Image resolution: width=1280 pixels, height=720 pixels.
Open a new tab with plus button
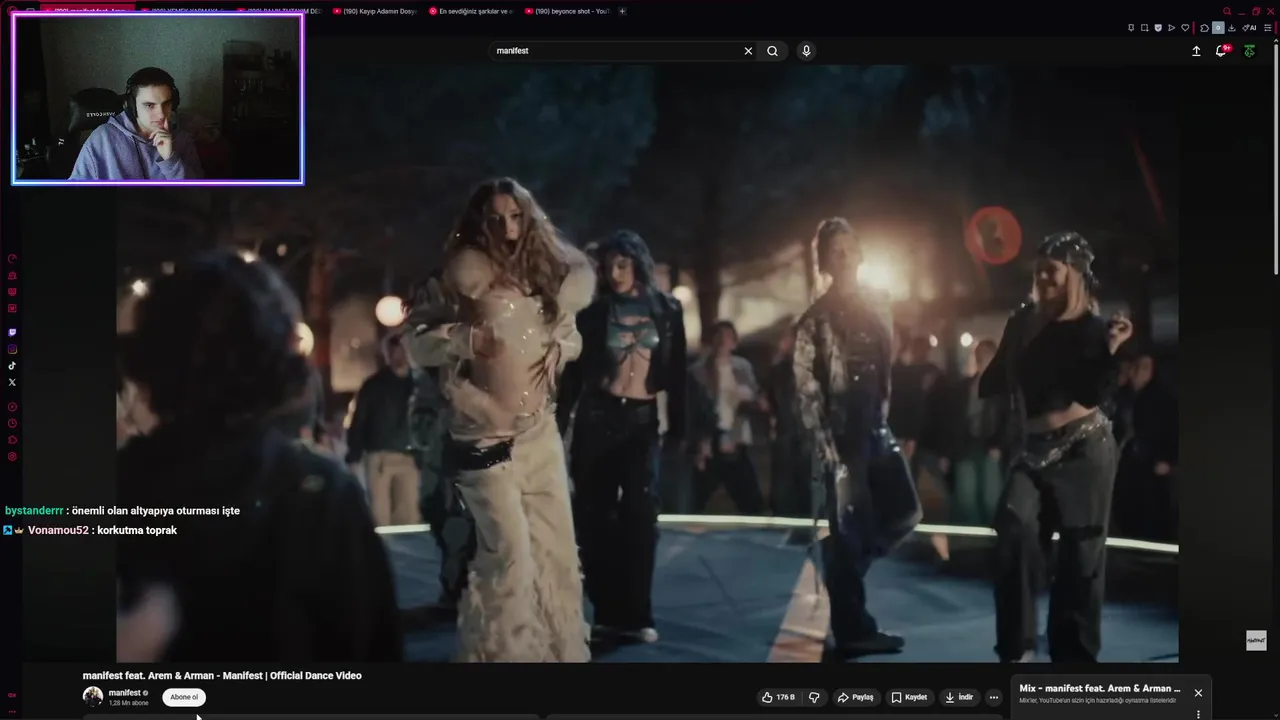tap(622, 11)
